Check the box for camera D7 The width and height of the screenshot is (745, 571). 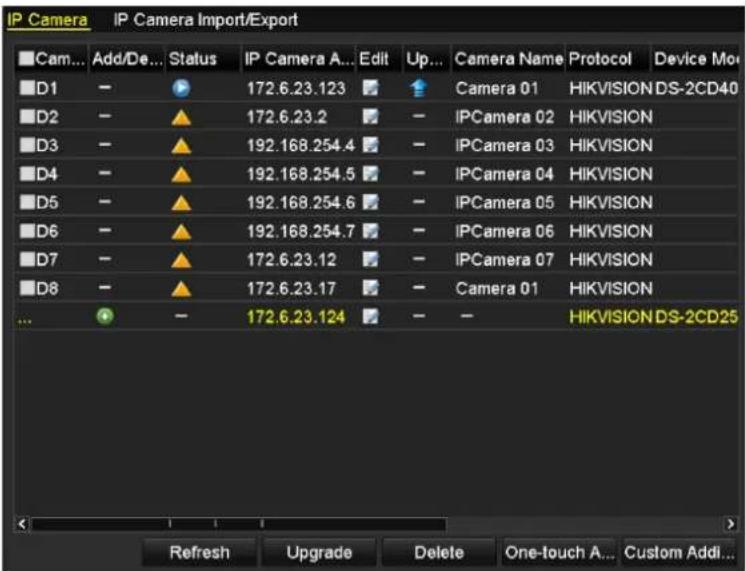tap(27, 259)
